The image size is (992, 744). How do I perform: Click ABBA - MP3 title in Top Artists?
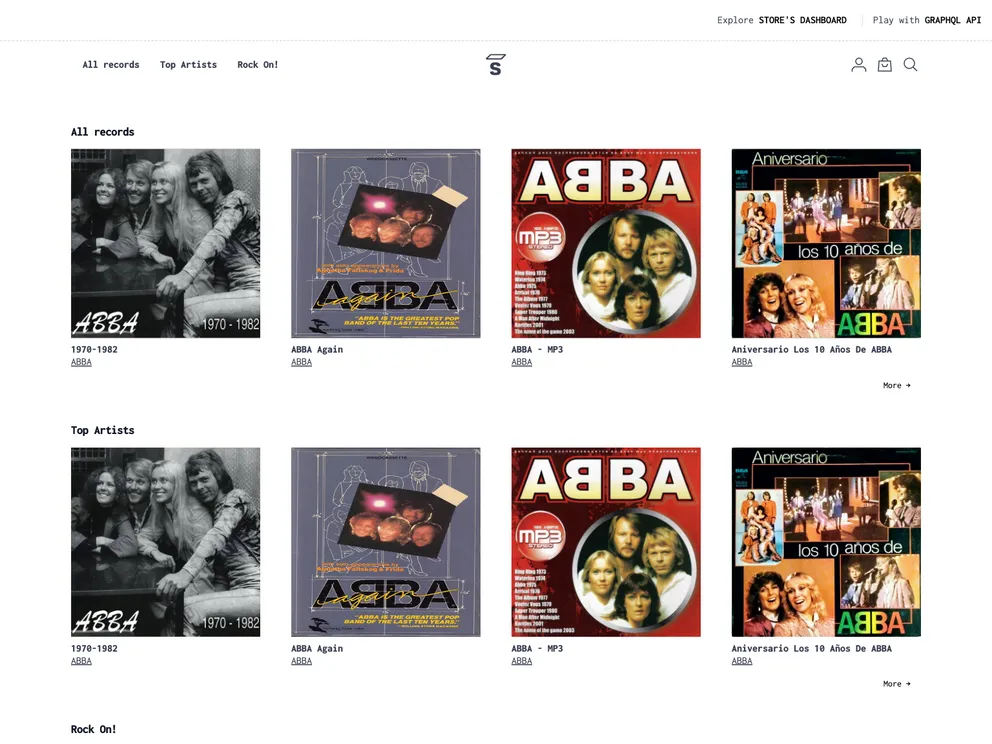pyautogui.click(x=537, y=648)
